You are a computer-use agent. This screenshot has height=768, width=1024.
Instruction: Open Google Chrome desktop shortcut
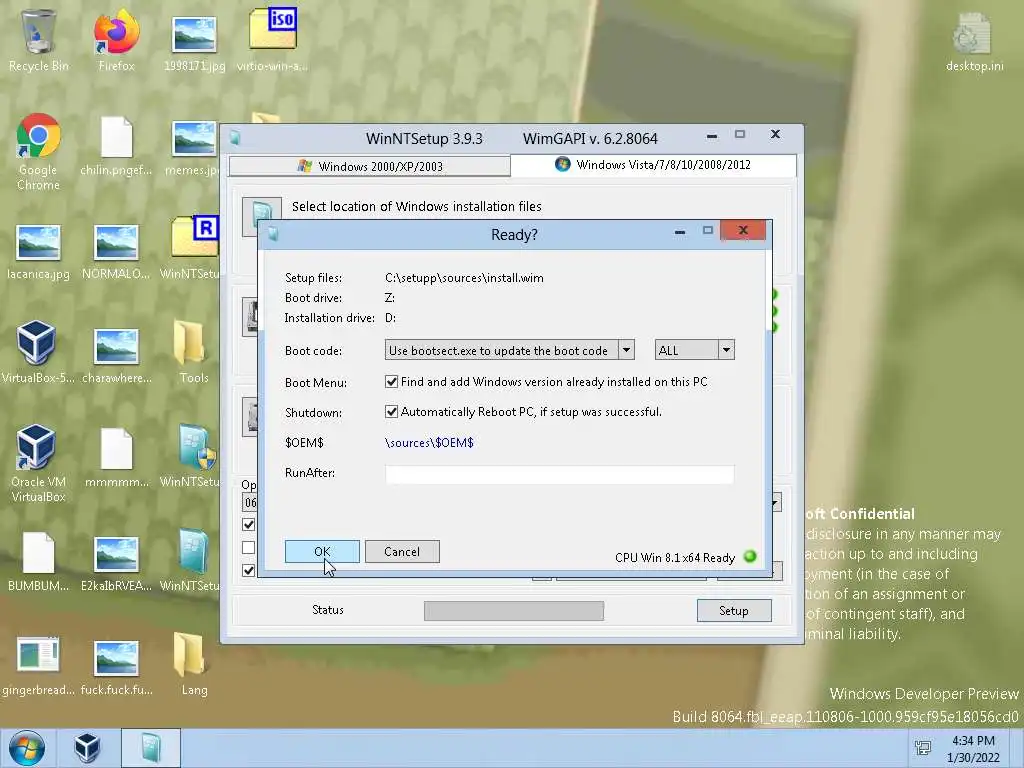pyautogui.click(x=38, y=152)
